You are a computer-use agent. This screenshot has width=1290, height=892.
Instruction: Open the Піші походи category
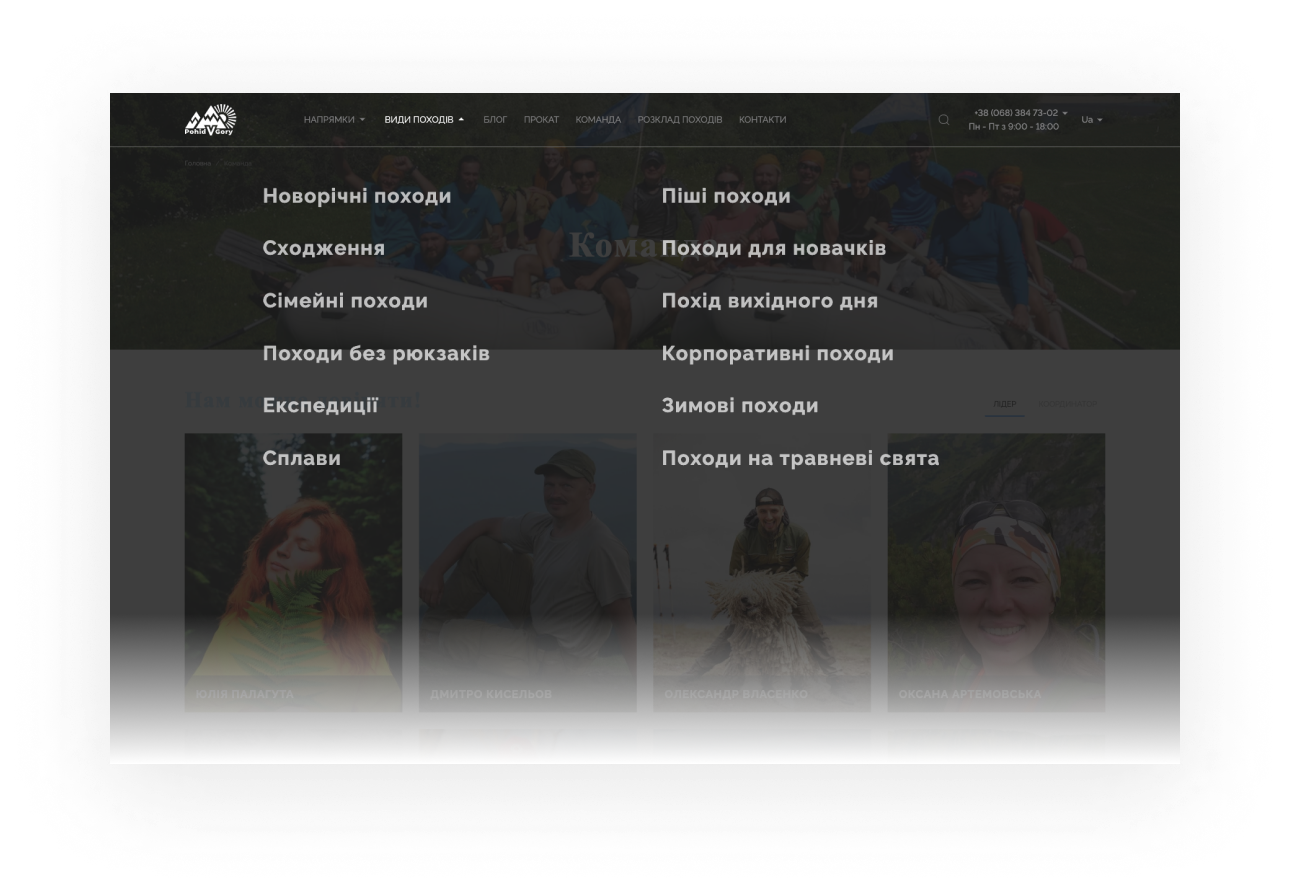click(726, 196)
